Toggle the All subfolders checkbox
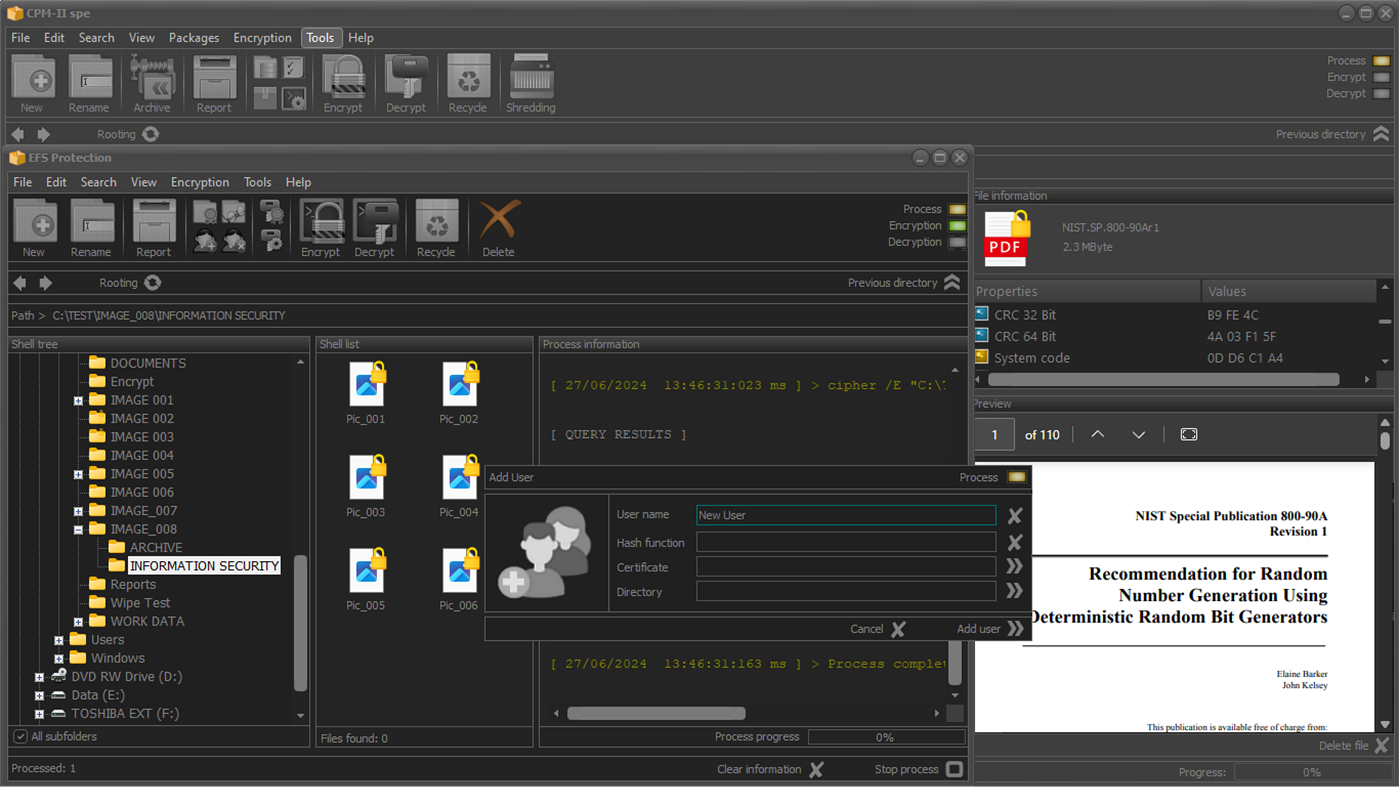The height and width of the screenshot is (787, 1399). pos(20,737)
